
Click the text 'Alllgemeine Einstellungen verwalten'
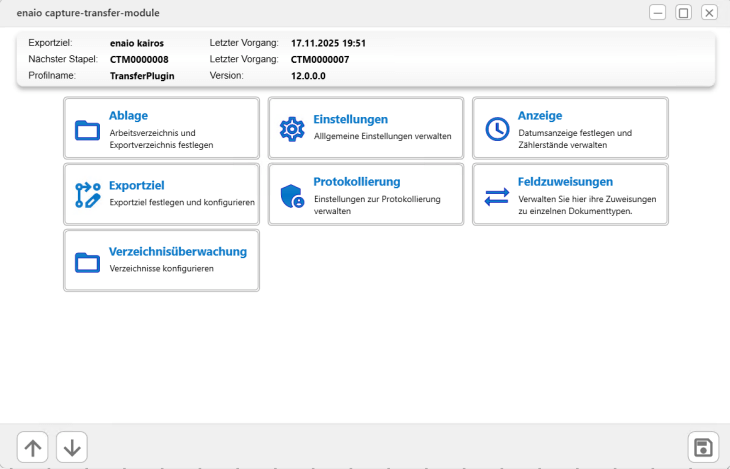tap(383, 136)
